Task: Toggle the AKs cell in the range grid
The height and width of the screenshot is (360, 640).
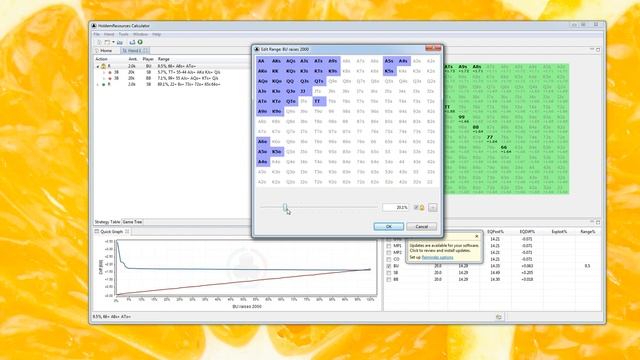Action: [276, 61]
